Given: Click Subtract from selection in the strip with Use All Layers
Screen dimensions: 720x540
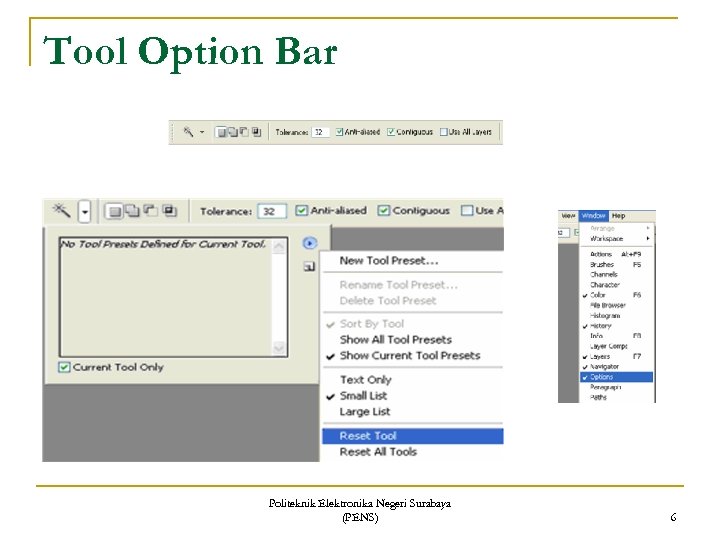Looking at the screenshot, I should (x=244, y=132).
